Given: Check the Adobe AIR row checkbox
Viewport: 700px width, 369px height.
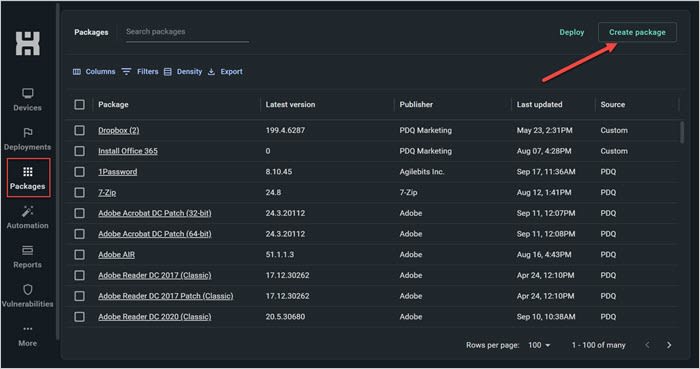Looking at the screenshot, I should pos(79,255).
